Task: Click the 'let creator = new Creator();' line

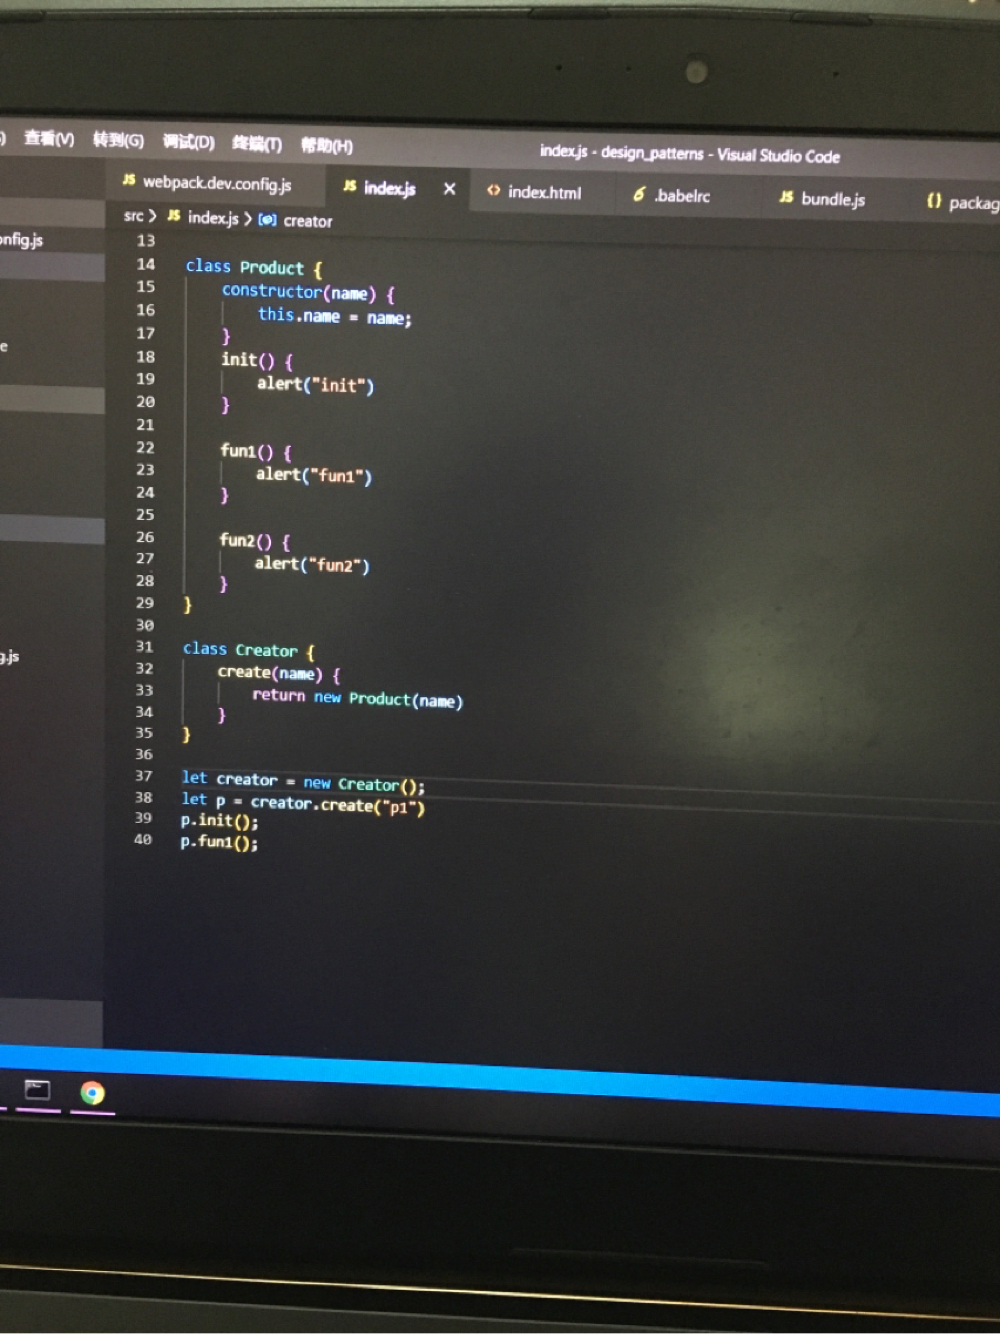Action: (x=303, y=781)
